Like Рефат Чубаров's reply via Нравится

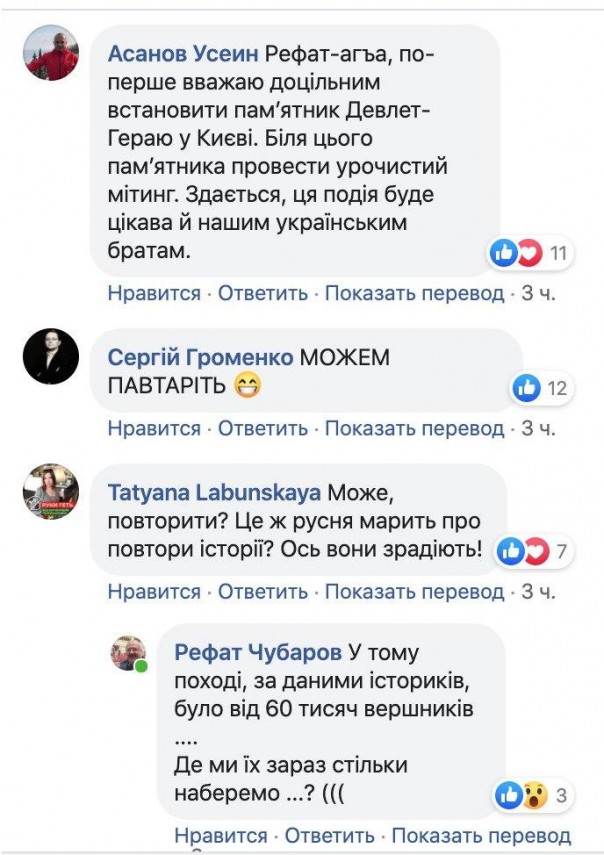pos(221,835)
